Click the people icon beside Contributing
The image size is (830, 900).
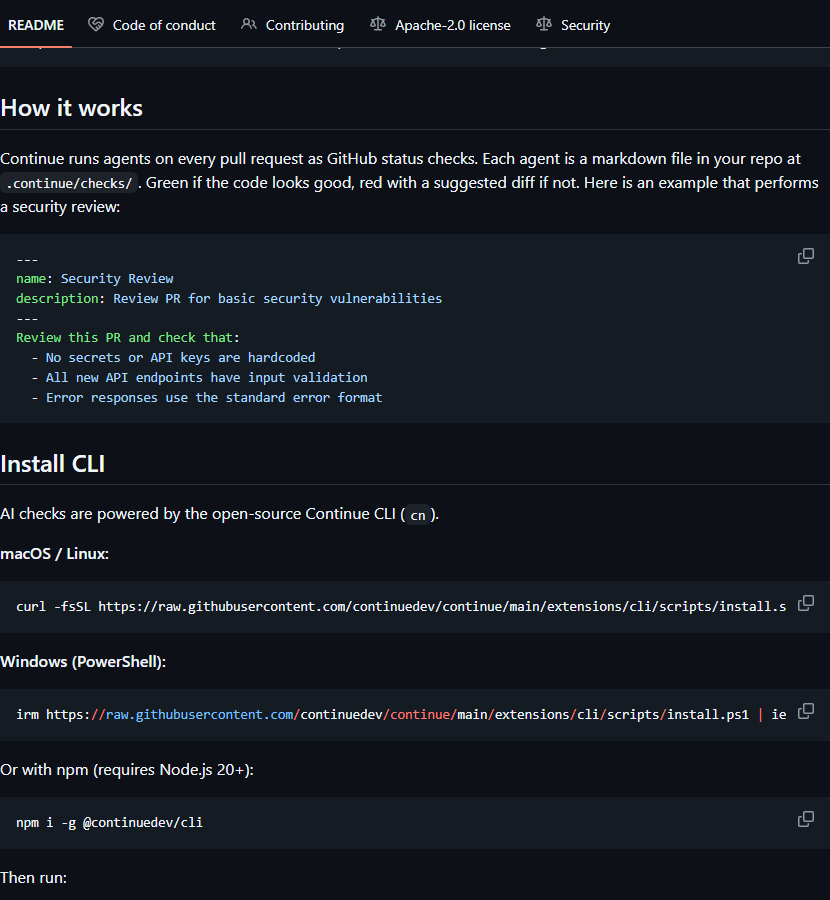249,25
